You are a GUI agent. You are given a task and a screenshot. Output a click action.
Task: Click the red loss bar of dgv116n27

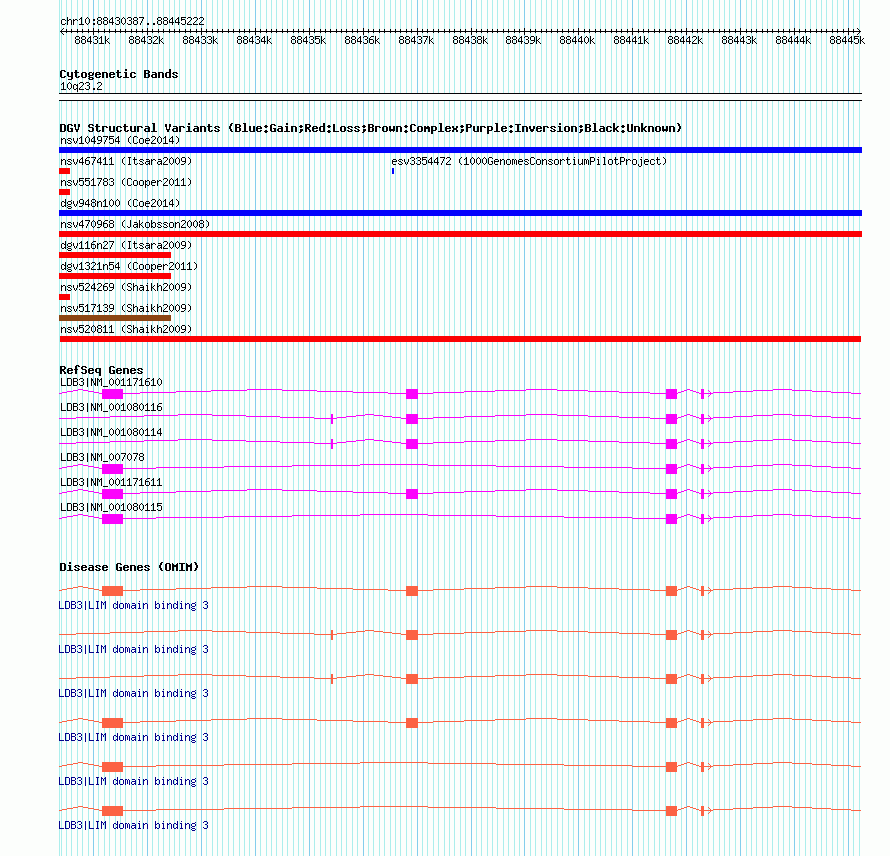pos(115,255)
